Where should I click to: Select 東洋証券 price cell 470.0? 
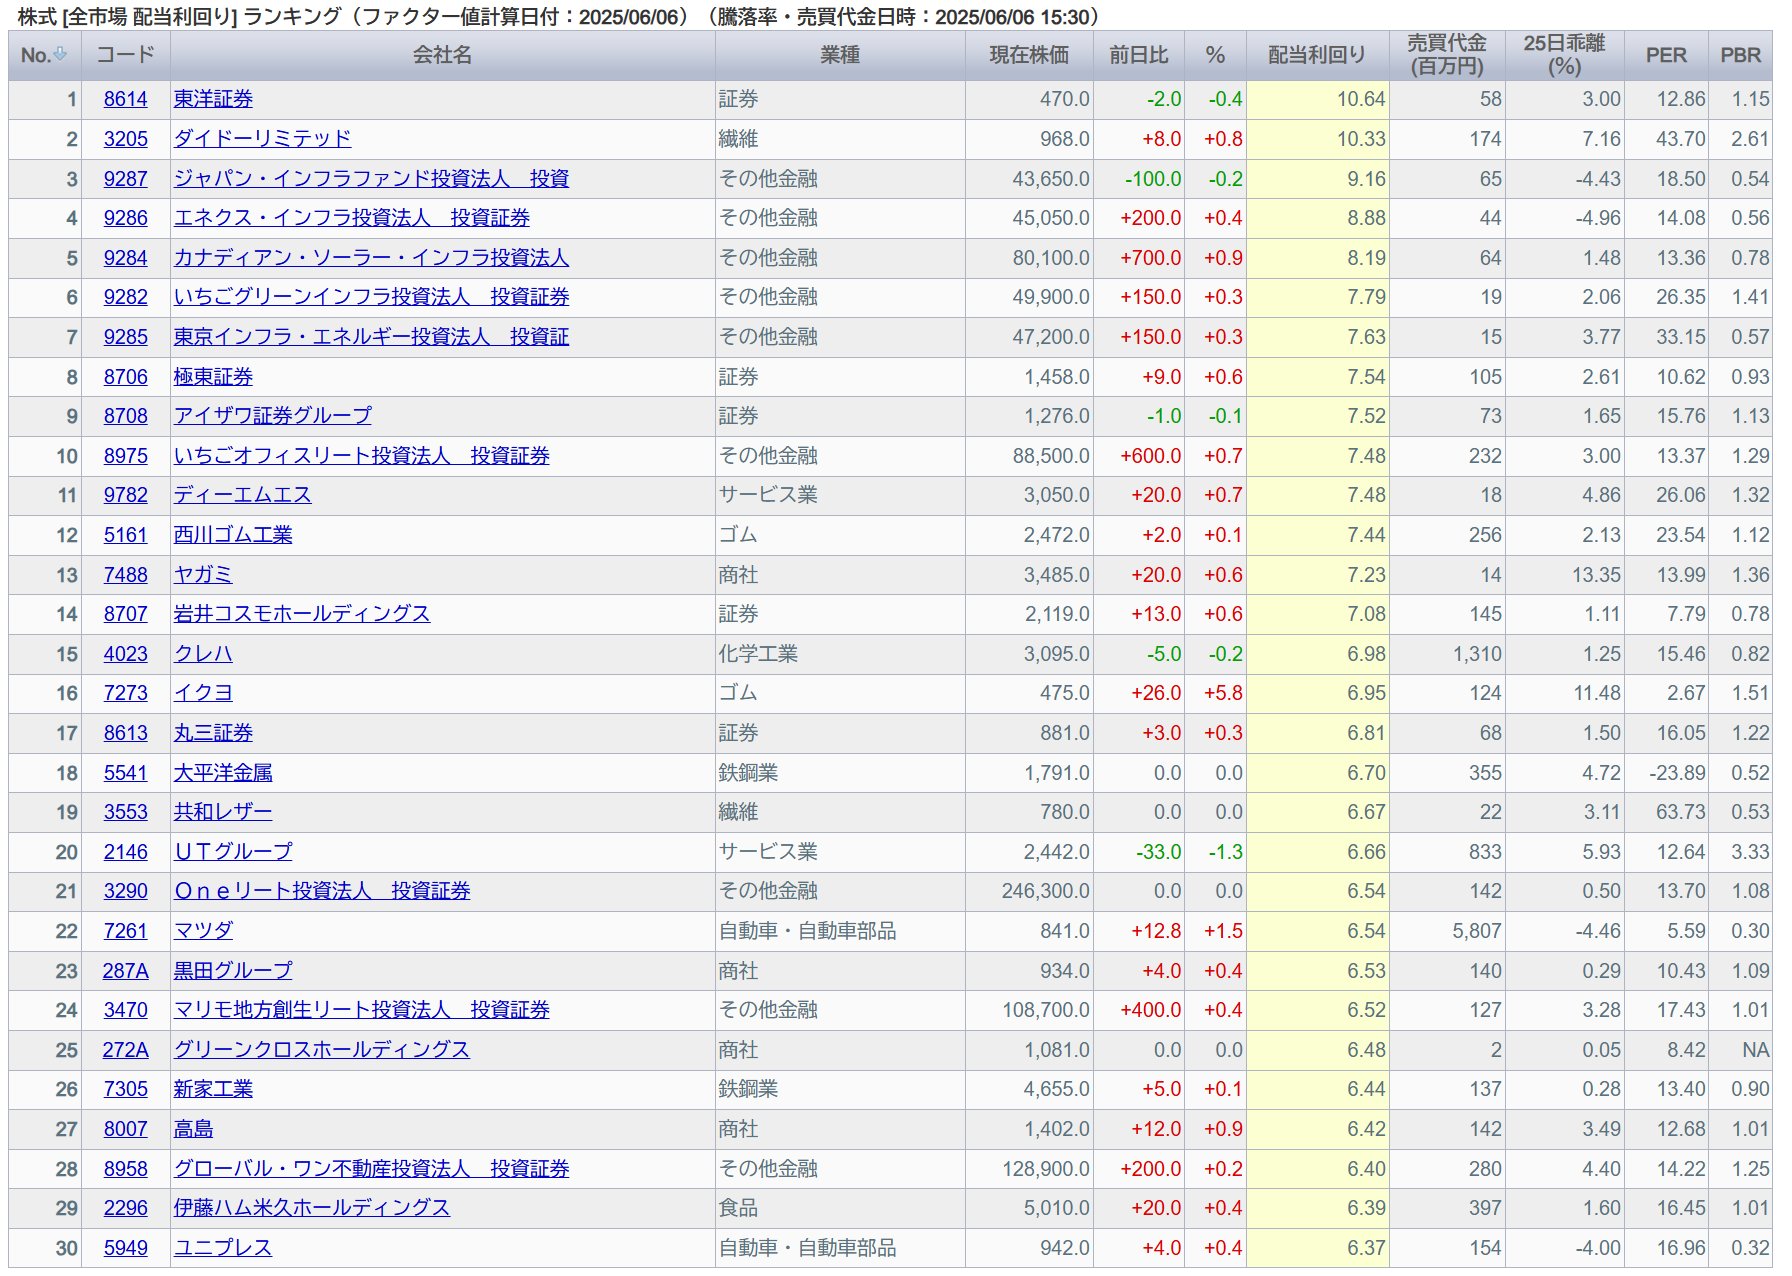1029,99
